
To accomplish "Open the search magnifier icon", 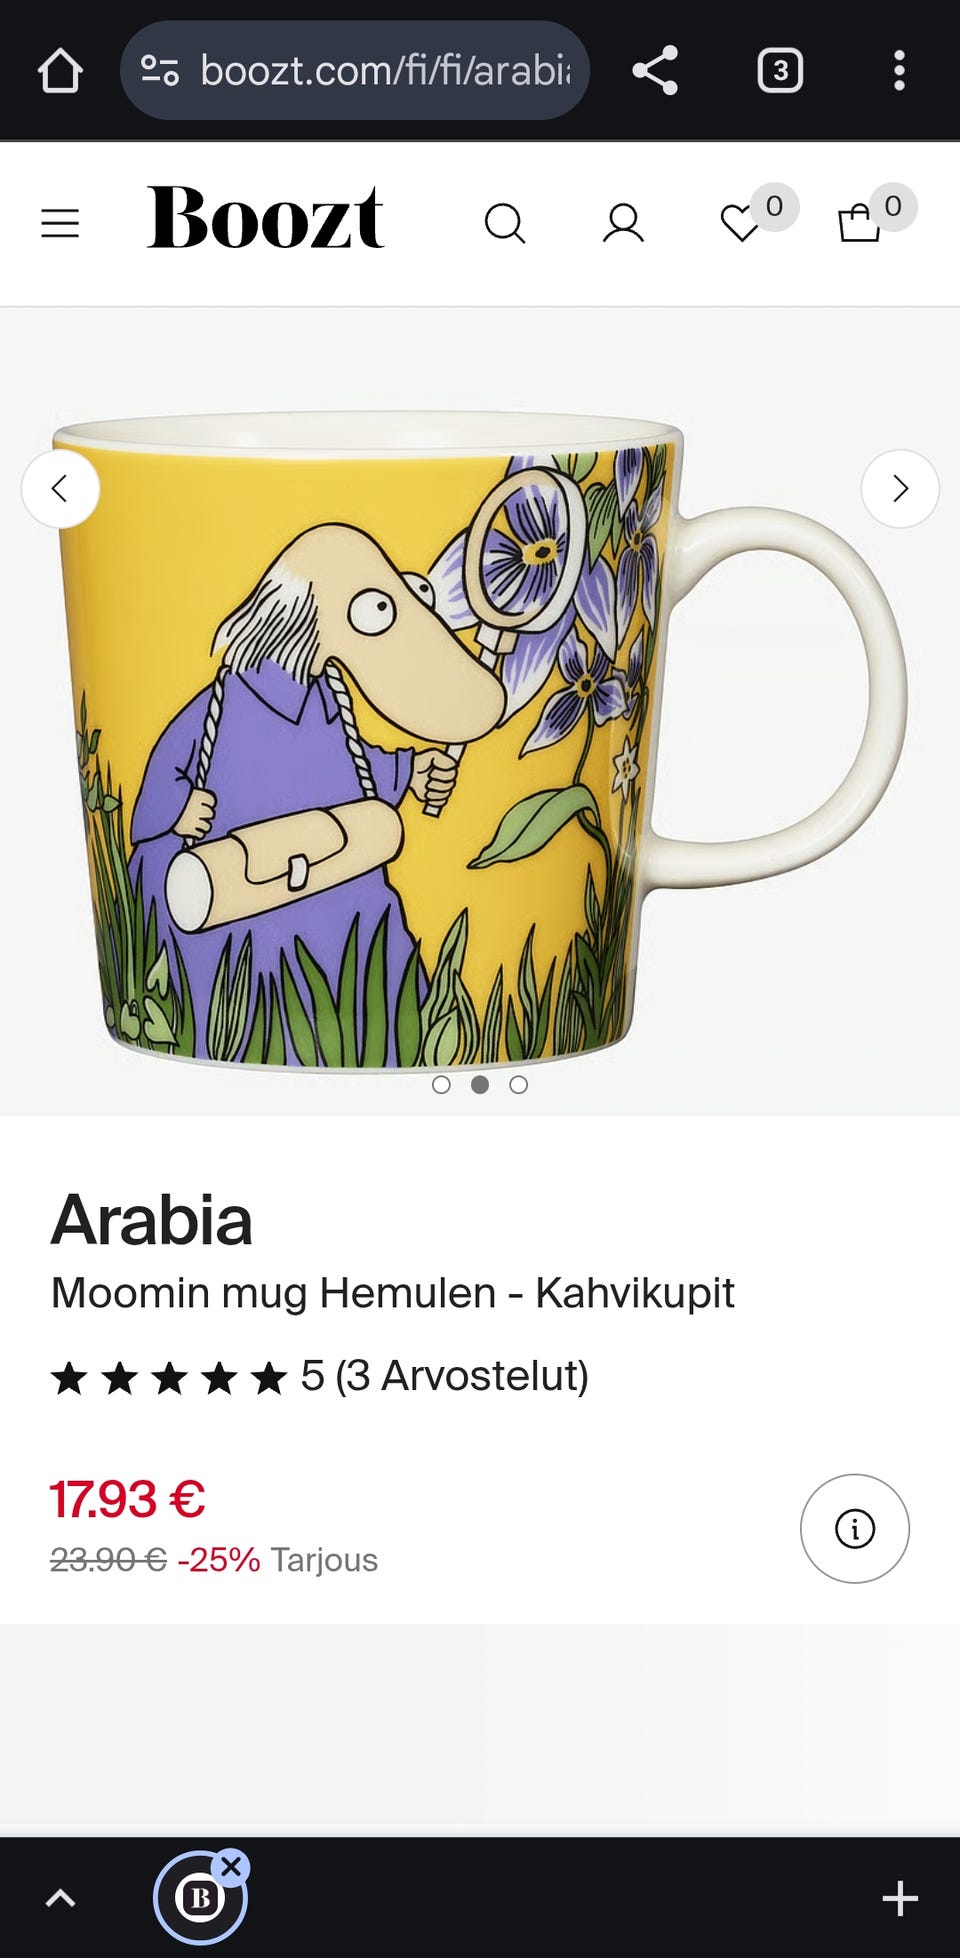I will (505, 223).
